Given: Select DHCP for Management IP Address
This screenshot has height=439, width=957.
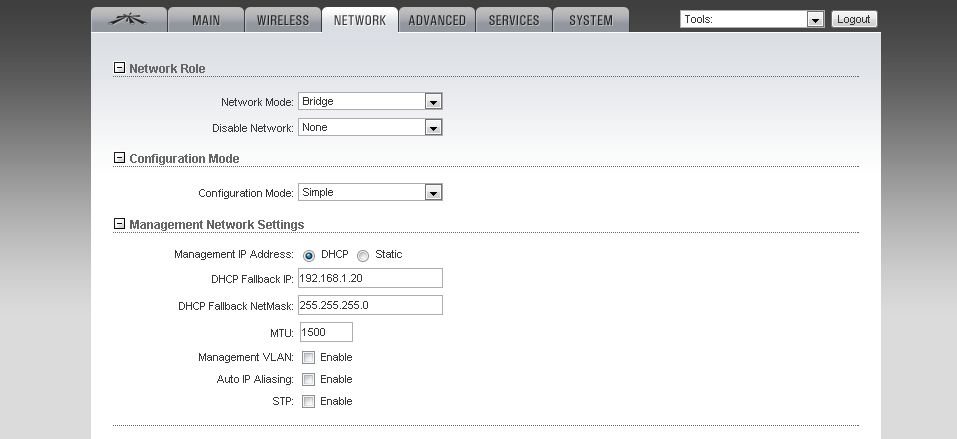Looking at the screenshot, I should tap(309, 255).
